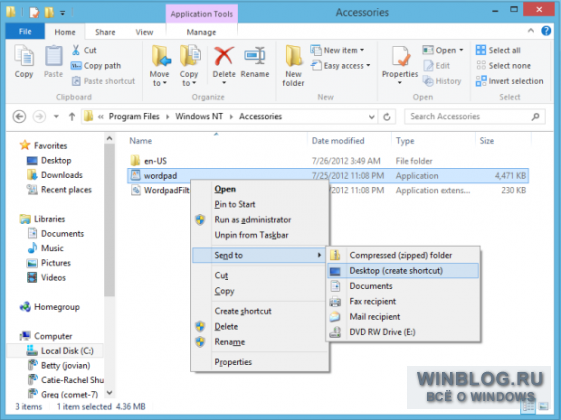Open the Move to folder button
This screenshot has width=561, height=420.
coord(160,66)
